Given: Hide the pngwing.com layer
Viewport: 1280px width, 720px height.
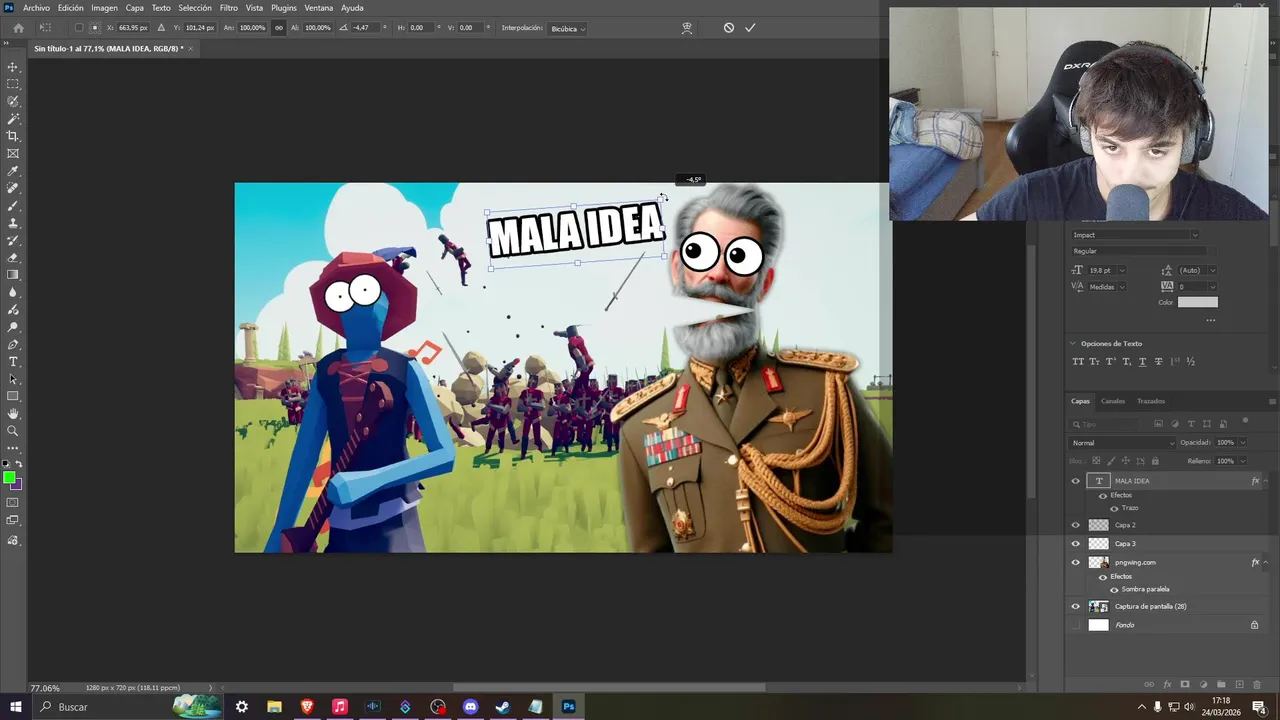Looking at the screenshot, I should click(1076, 562).
